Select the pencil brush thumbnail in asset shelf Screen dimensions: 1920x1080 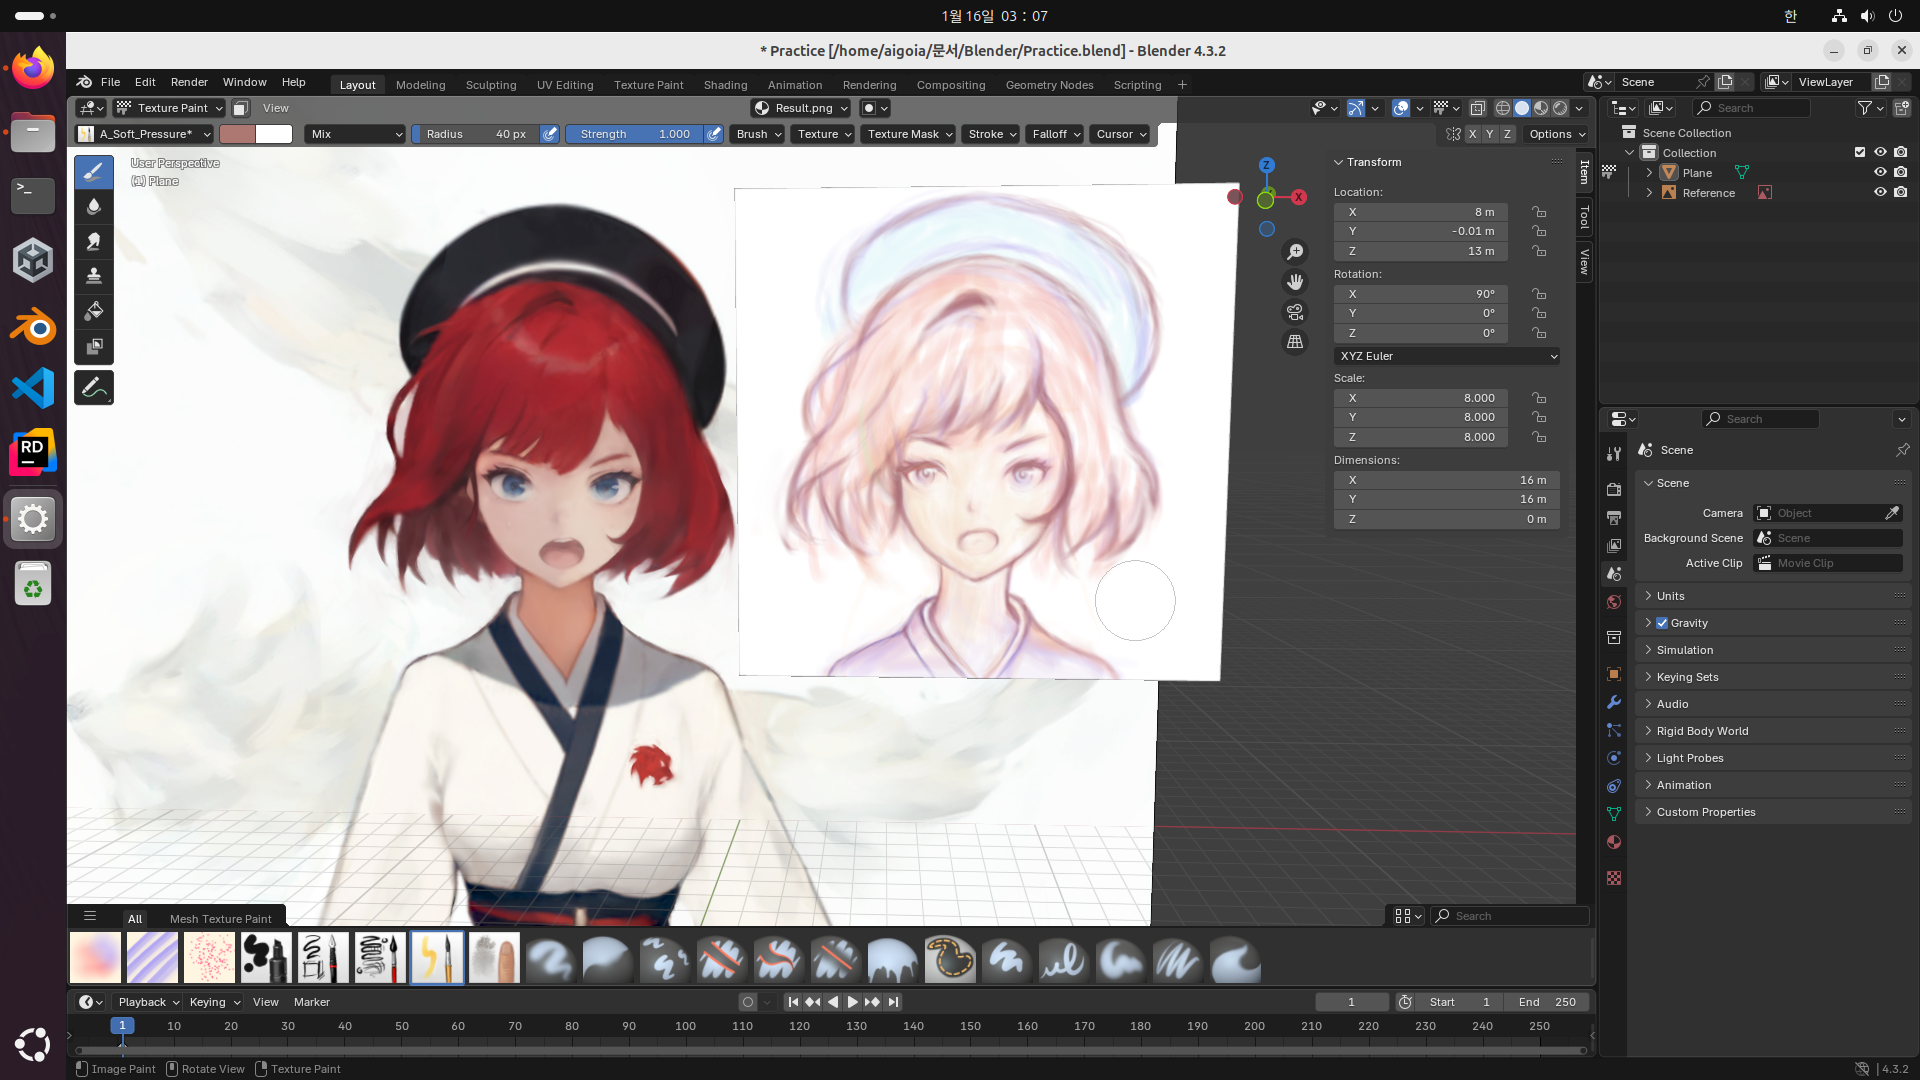click(x=437, y=958)
